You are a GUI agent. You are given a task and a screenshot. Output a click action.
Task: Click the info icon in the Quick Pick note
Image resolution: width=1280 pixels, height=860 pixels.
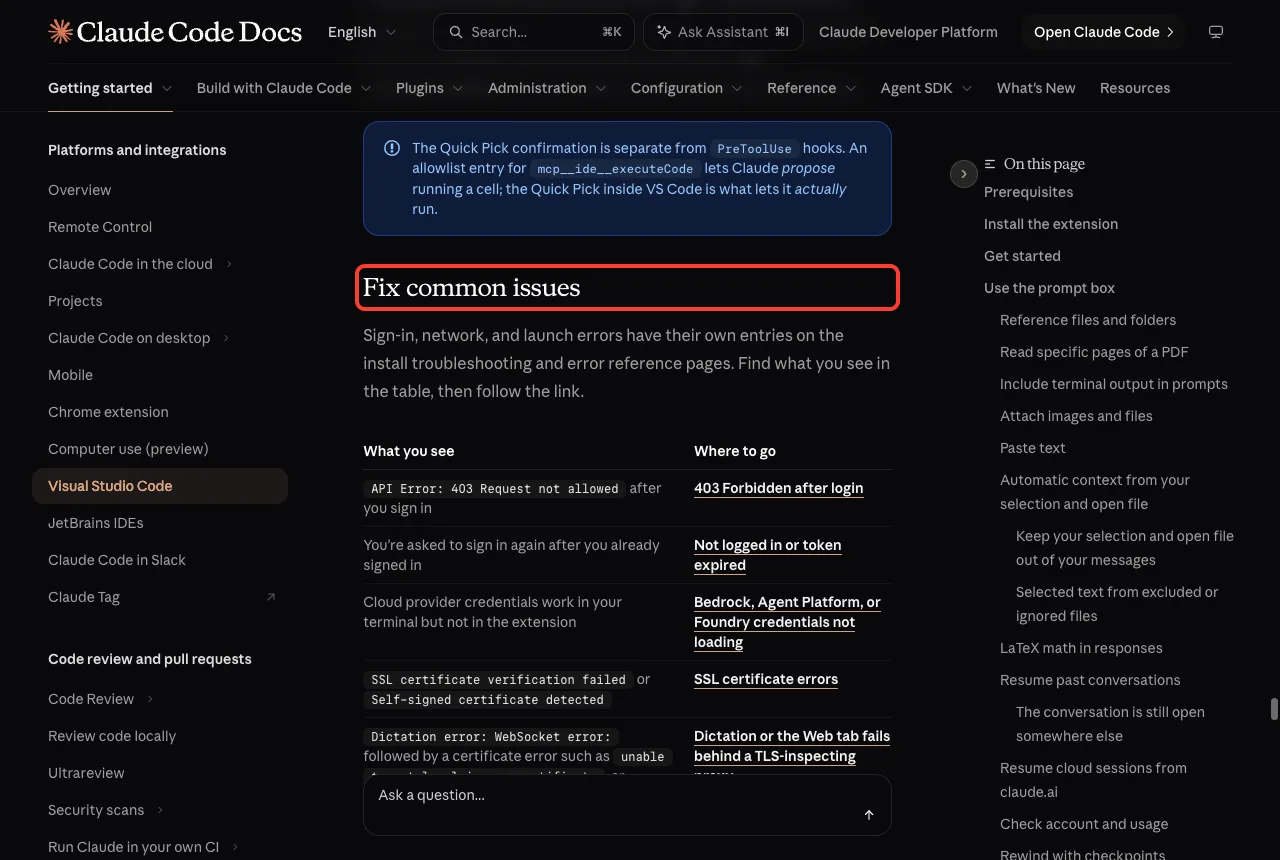(392, 148)
